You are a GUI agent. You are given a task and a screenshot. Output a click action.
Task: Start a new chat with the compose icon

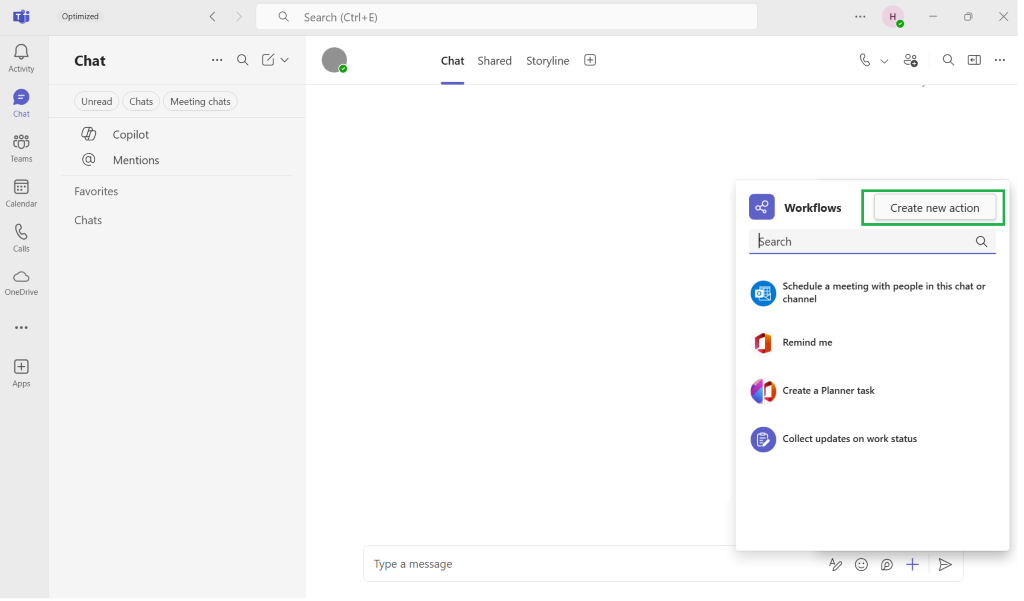[x=268, y=60]
